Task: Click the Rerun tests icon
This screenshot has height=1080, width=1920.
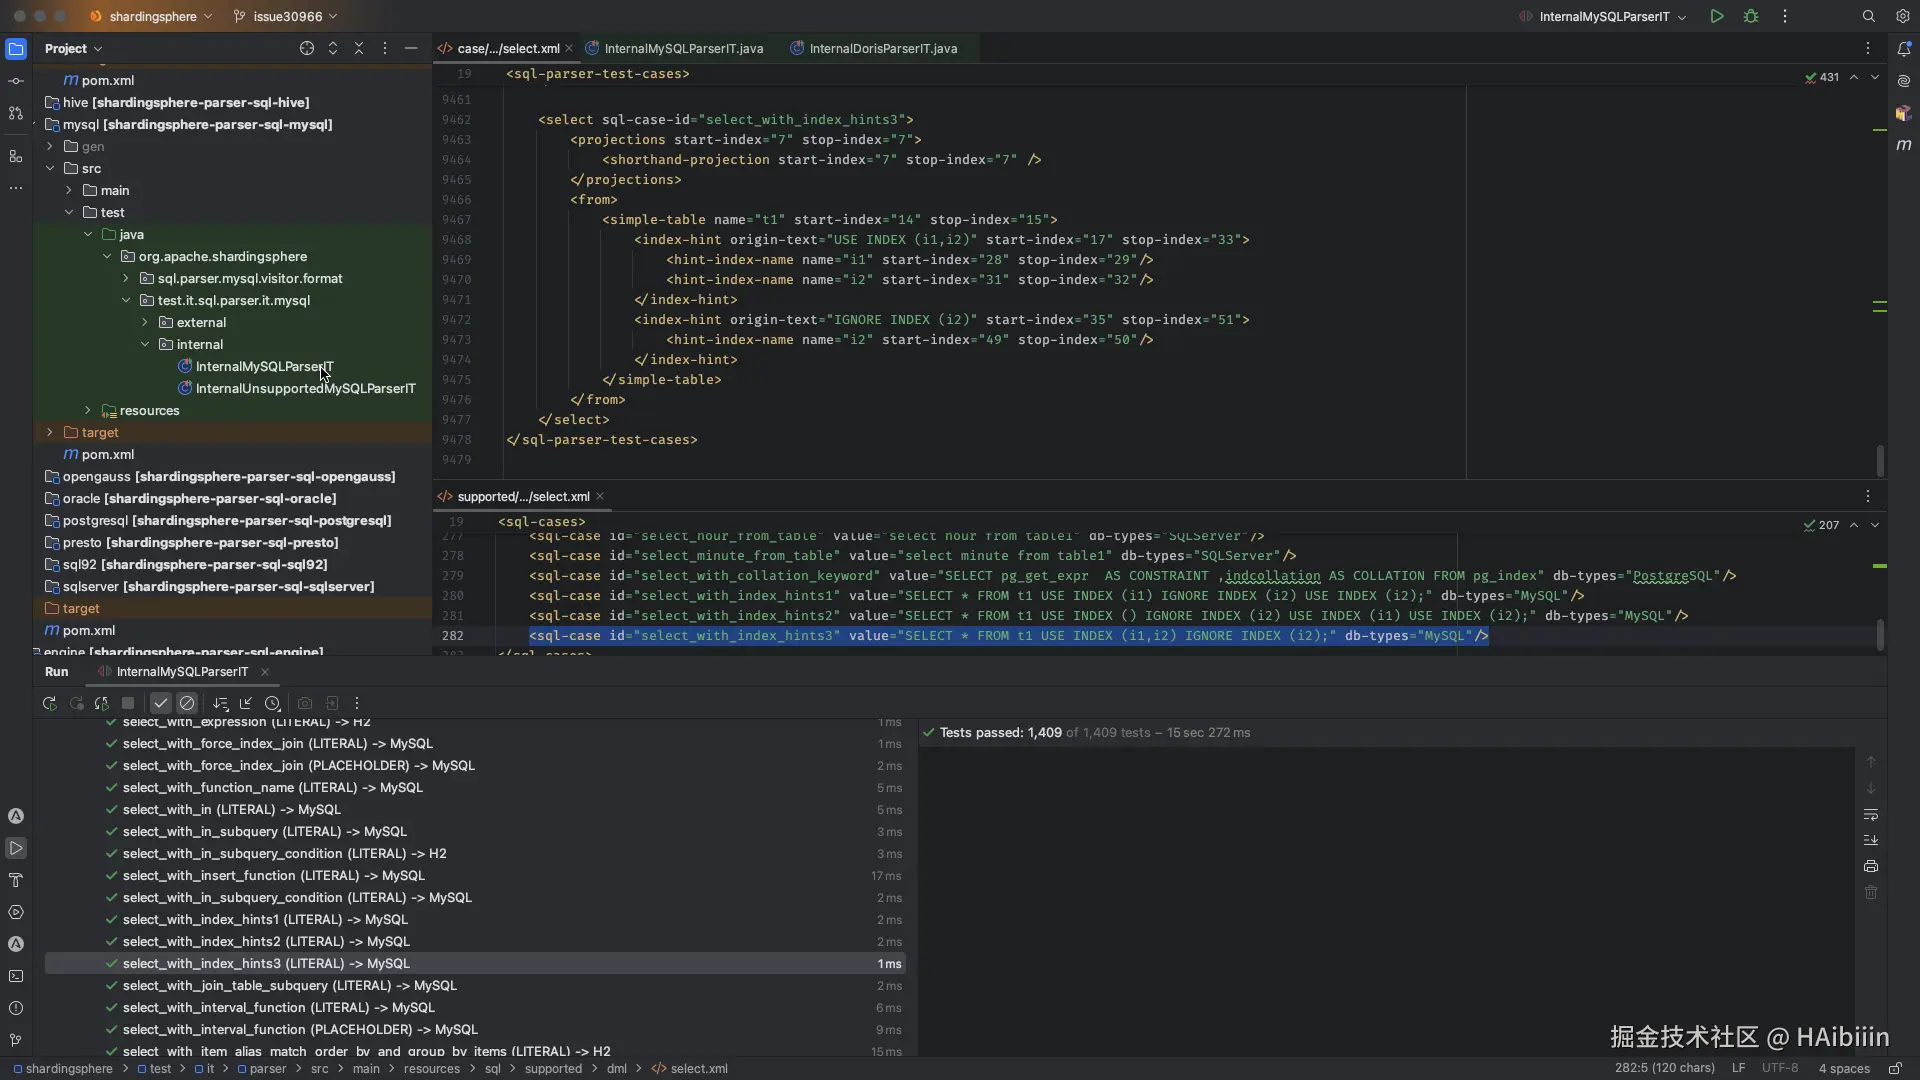Action: pos(49,703)
